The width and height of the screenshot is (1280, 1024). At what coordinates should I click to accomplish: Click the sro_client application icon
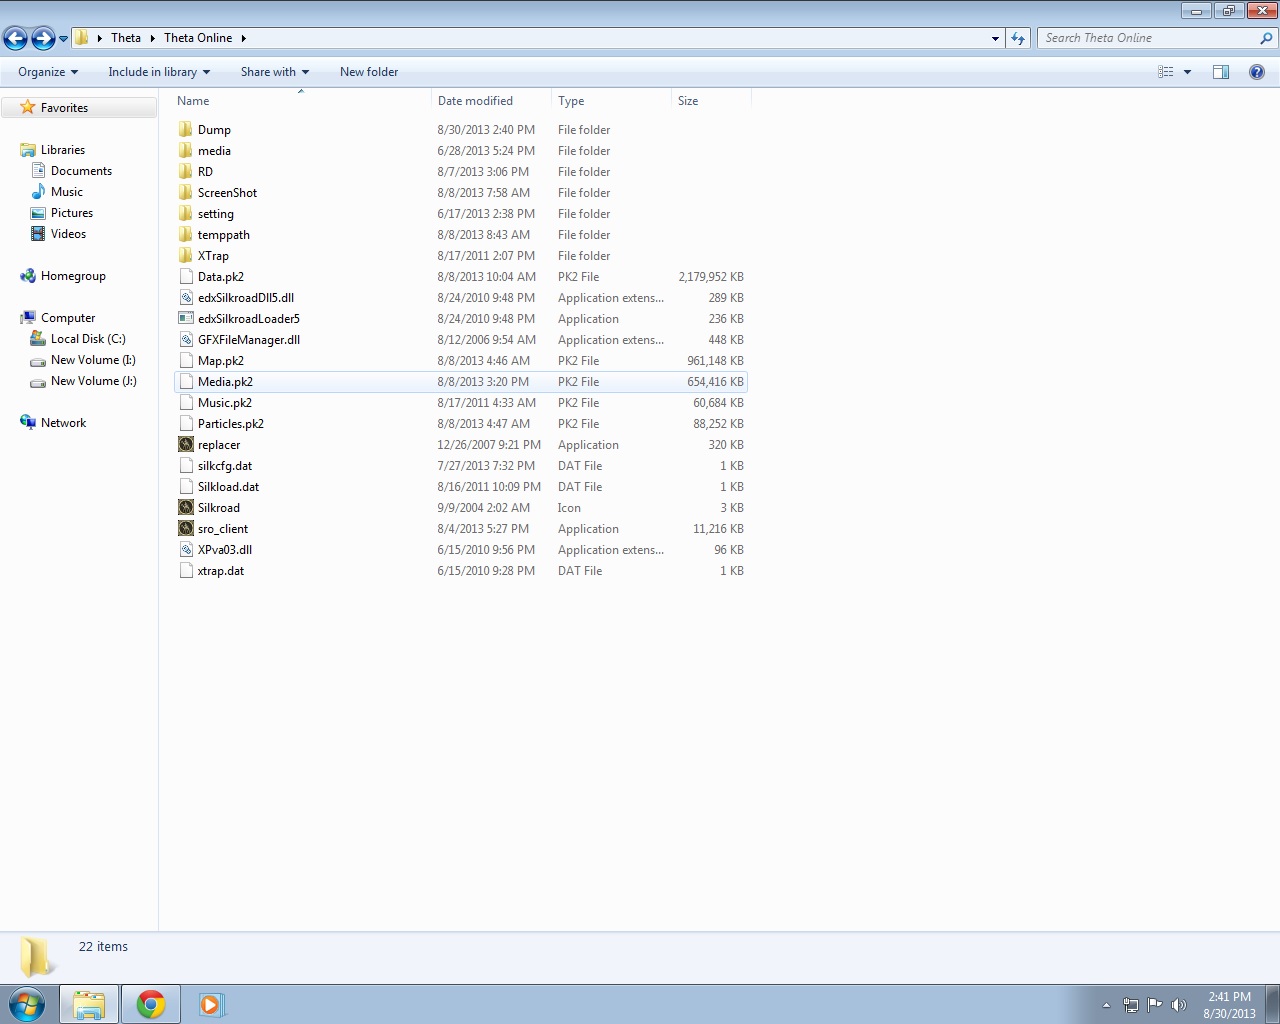click(x=186, y=529)
